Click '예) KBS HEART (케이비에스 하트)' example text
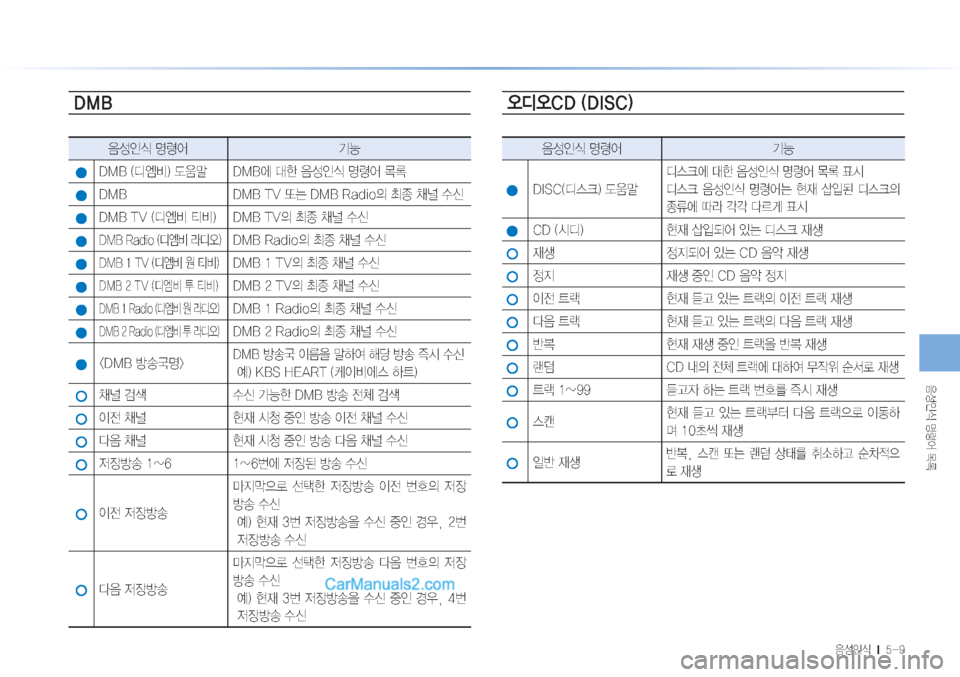The height and width of the screenshot is (677, 960). 328,372
